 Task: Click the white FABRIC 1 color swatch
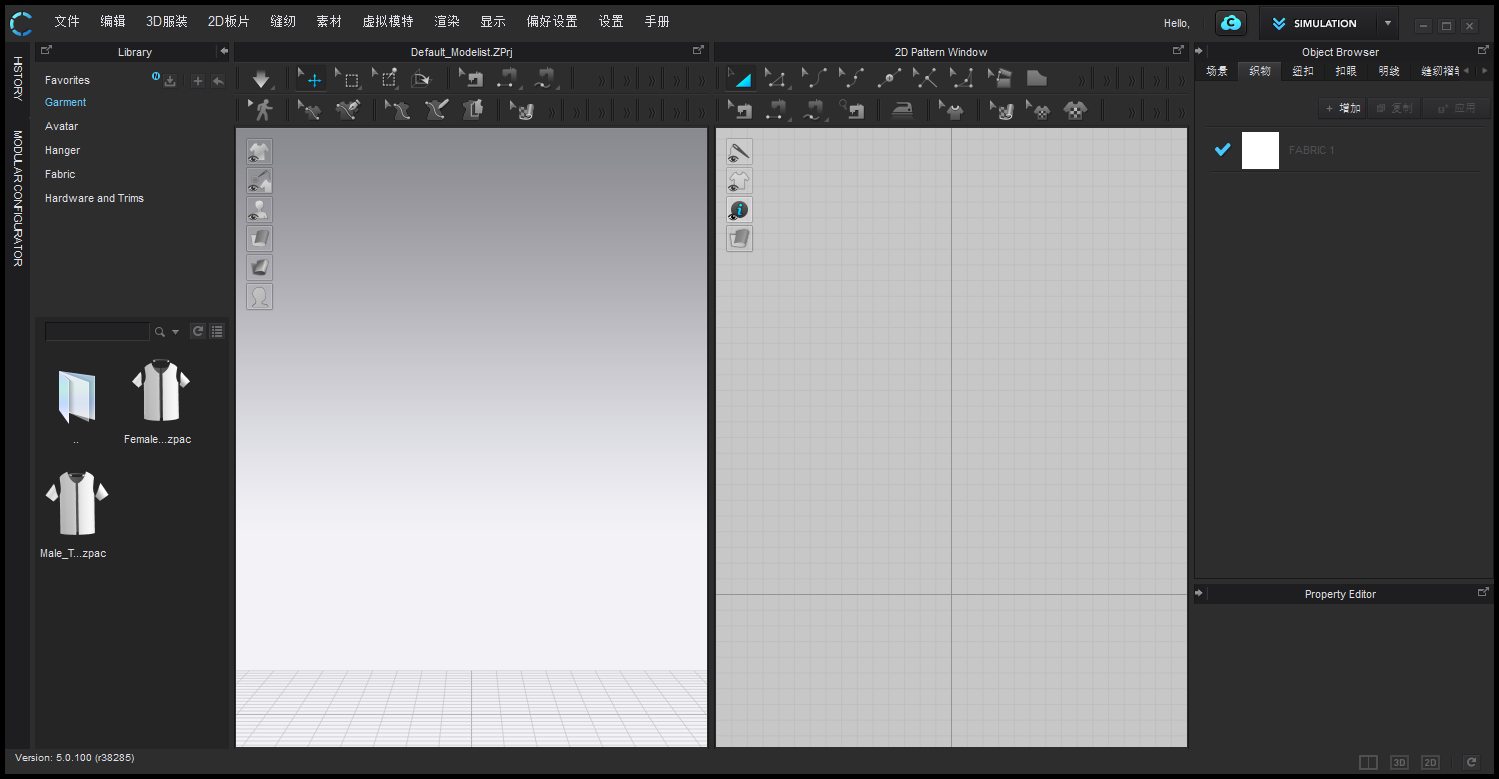tap(1260, 150)
